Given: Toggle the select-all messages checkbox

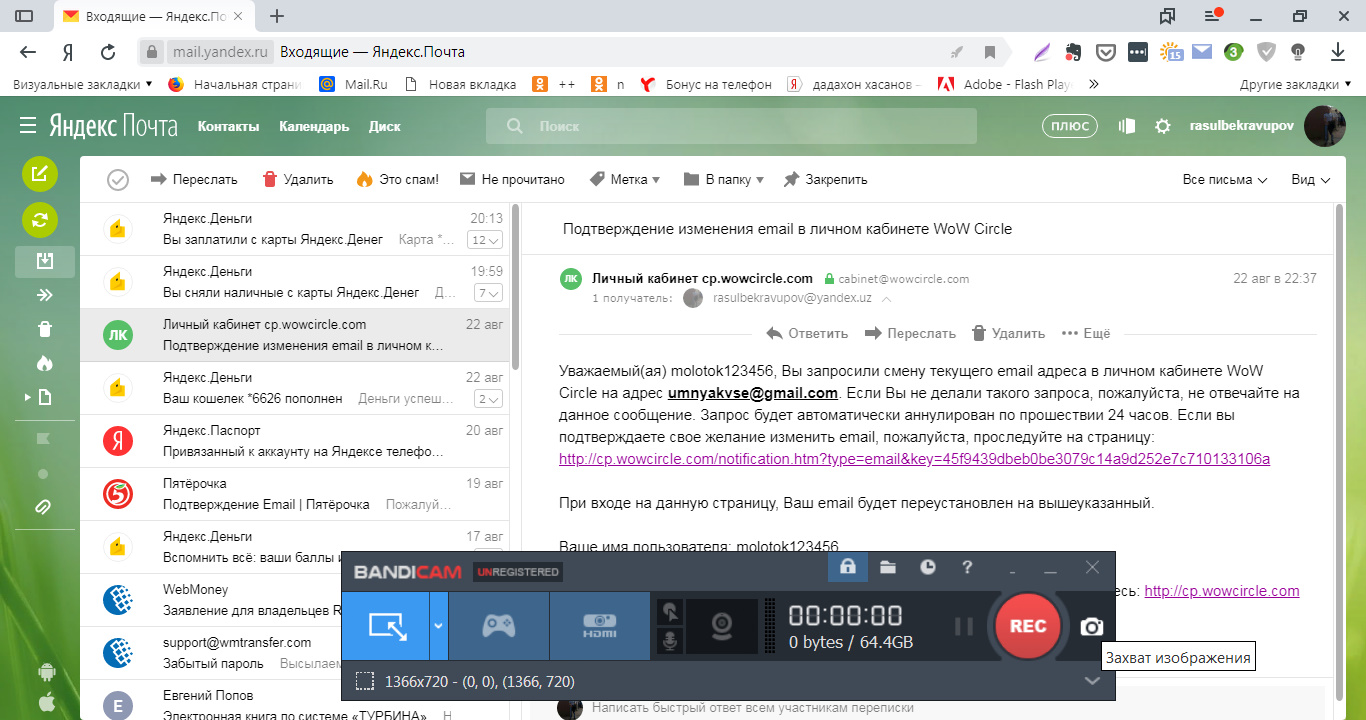Looking at the screenshot, I should pyautogui.click(x=118, y=180).
